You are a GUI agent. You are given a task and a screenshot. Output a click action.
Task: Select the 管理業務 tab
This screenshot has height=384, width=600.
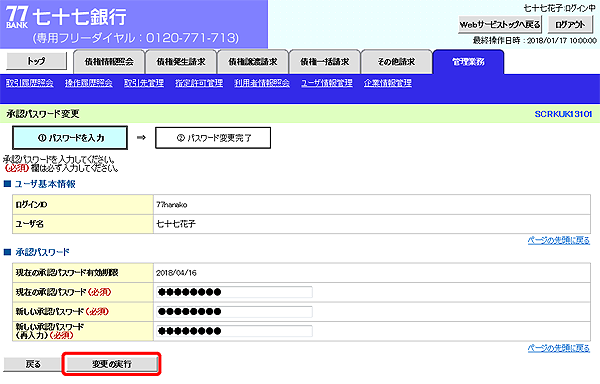point(468,62)
